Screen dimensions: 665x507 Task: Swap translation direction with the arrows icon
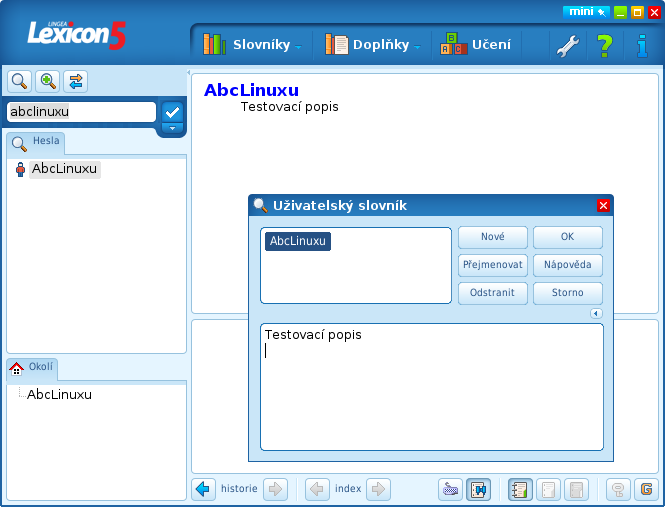pyautogui.click(x=75, y=81)
